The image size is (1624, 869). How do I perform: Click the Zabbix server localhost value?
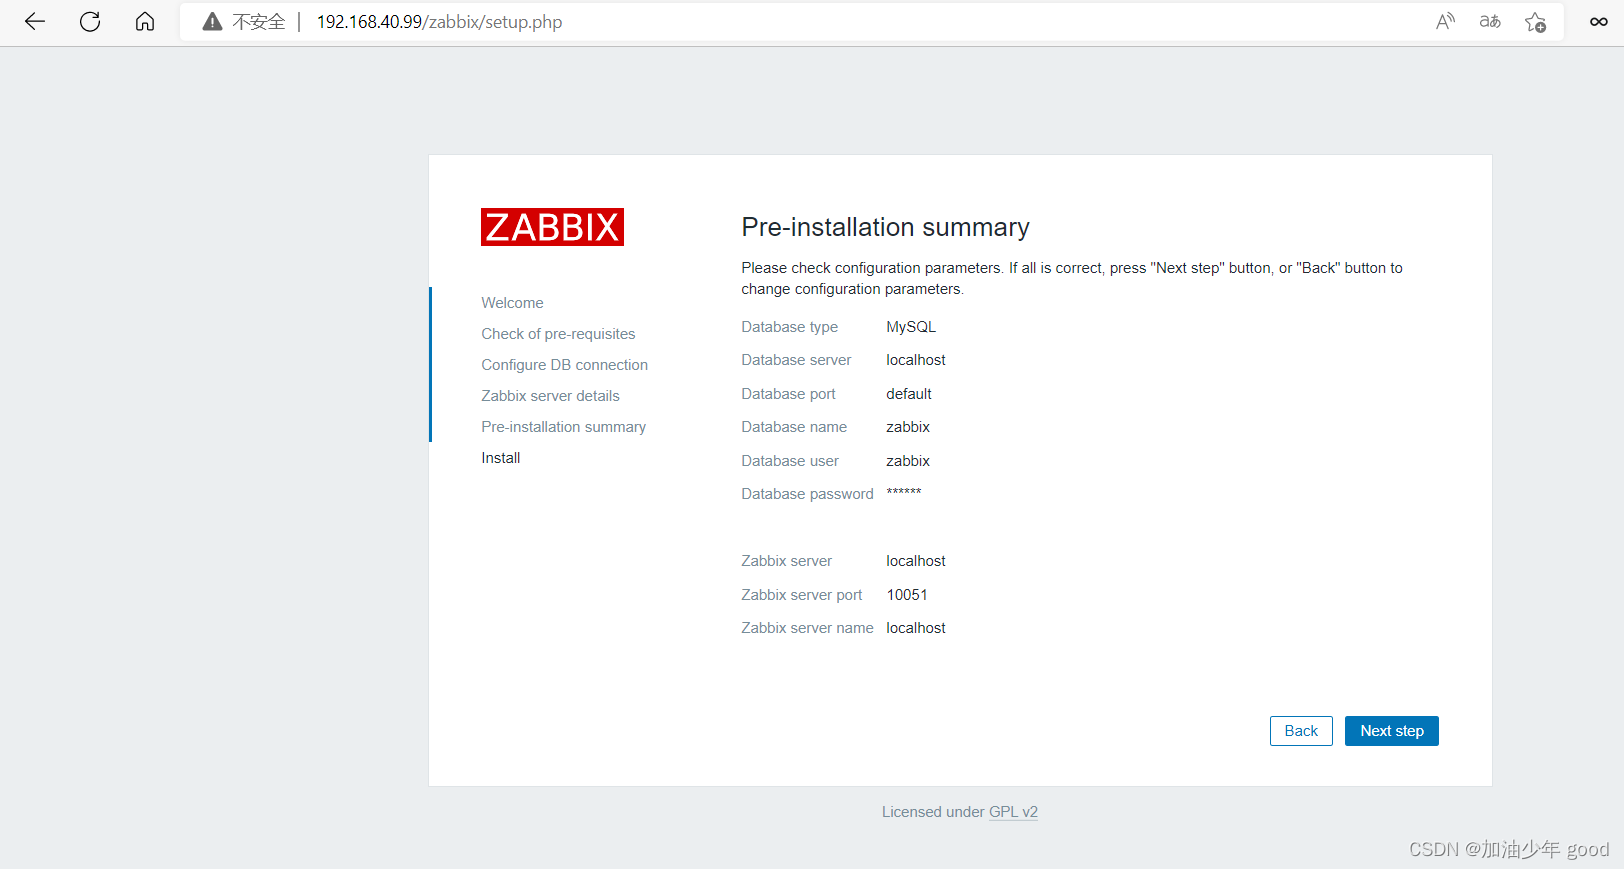pyautogui.click(x=915, y=561)
